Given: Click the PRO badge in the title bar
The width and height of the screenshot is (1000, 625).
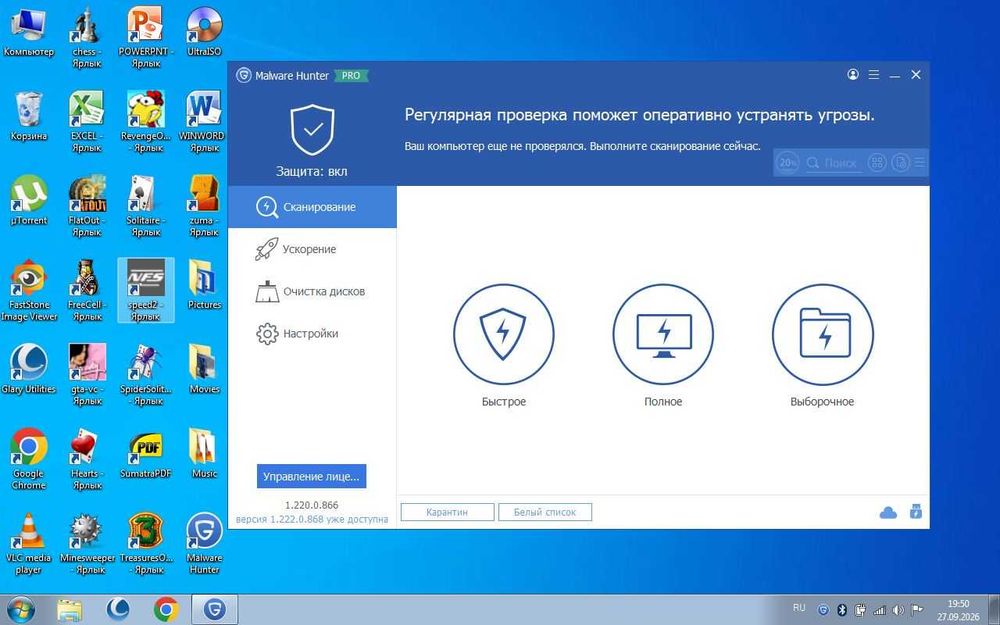Looking at the screenshot, I should [x=351, y=75].
